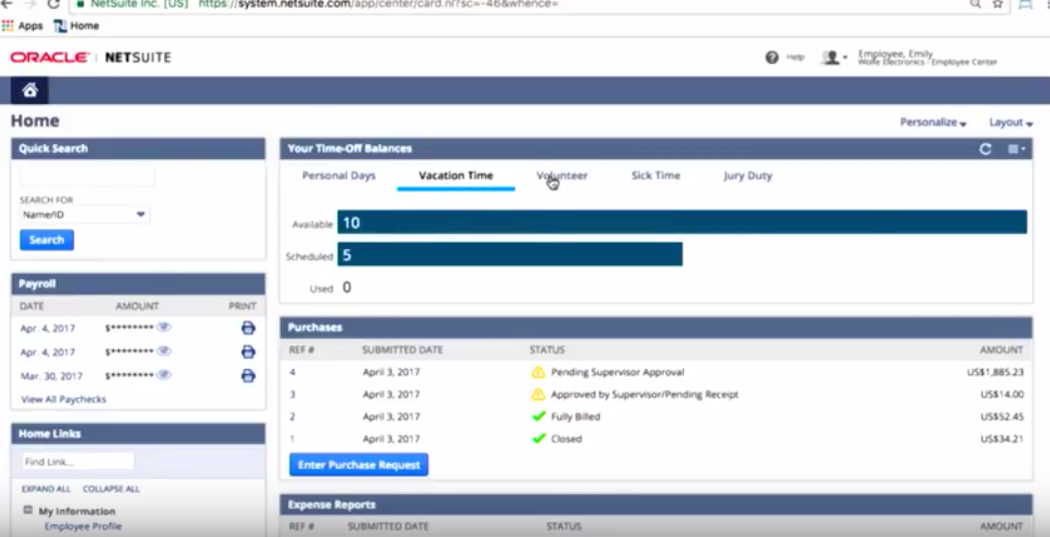Unmask the Mar. 30, 2017 paycheck amount
Image resolution: width=1050 pixels, height=537 pixels.
164,375
